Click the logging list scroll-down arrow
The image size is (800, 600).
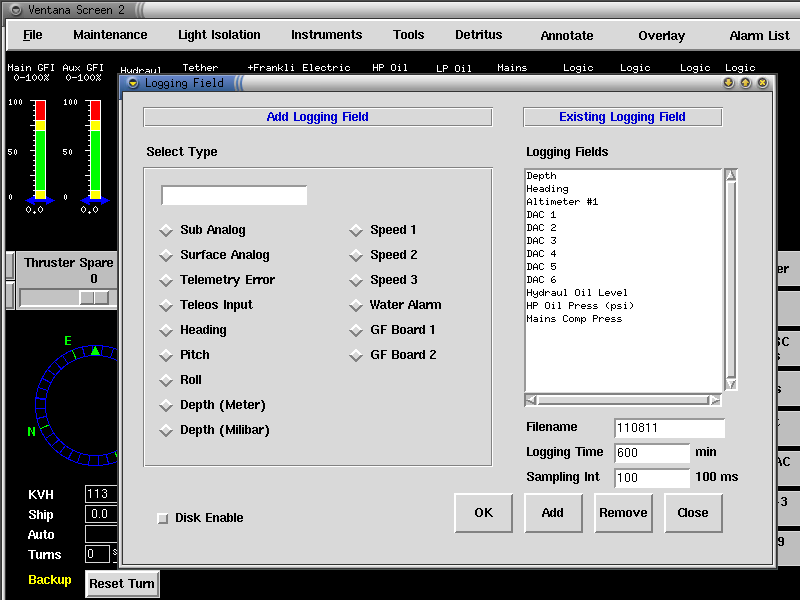tap(731, 384)
